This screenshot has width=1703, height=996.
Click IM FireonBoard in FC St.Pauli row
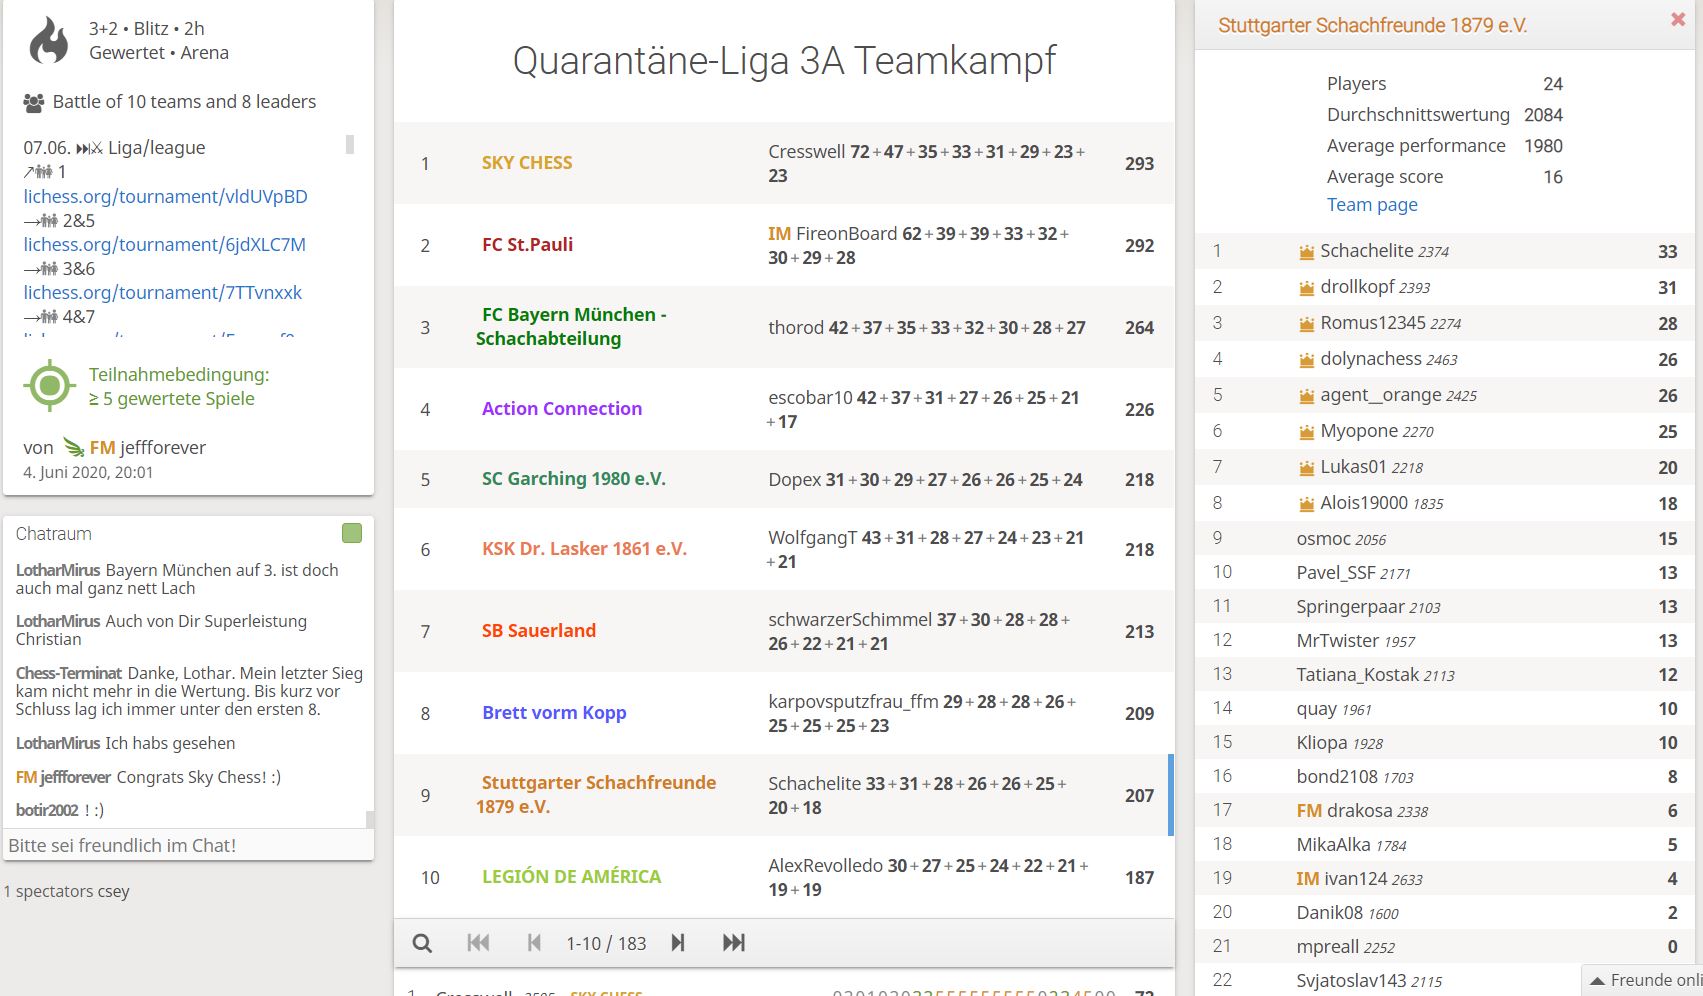832,234
